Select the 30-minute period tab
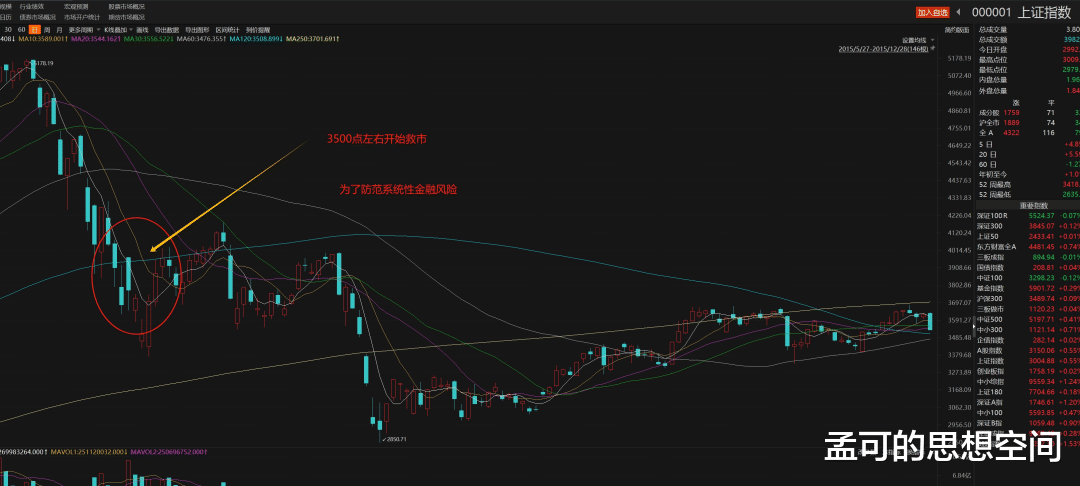This screenshot has width=1080, height=486. pyautogui.click(x=8, y=30)
